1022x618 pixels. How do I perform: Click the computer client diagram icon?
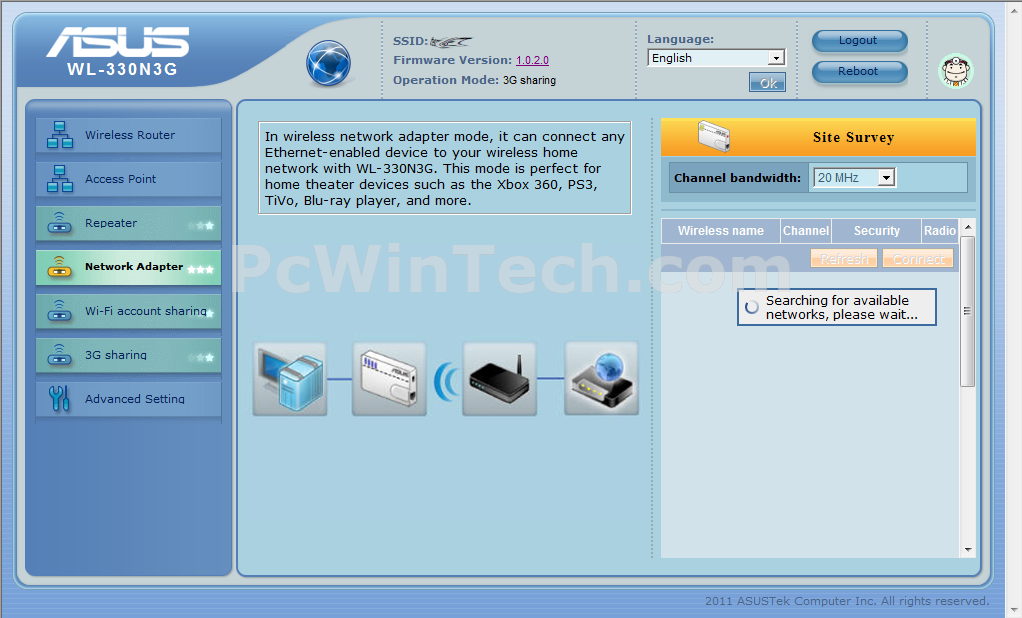[290, 379]
